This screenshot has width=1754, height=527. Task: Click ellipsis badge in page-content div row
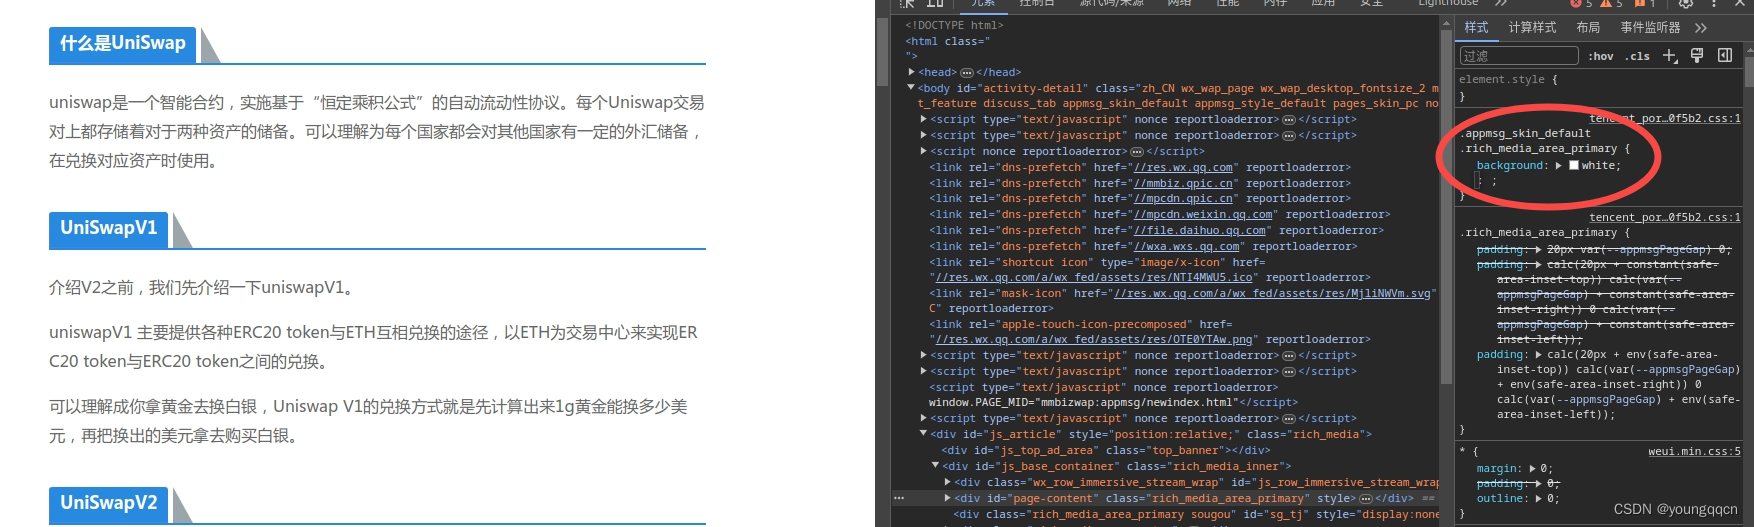pyautogui.click(x=1365, y=499)
